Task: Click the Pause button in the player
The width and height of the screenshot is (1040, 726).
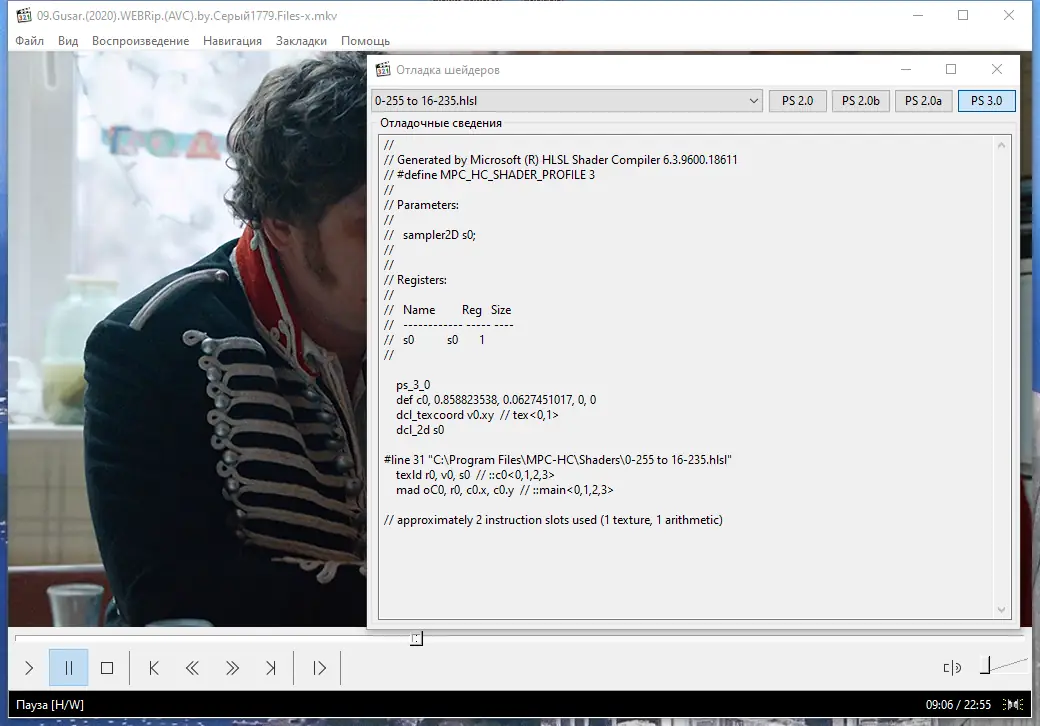Action: click(x=68, y=668)
